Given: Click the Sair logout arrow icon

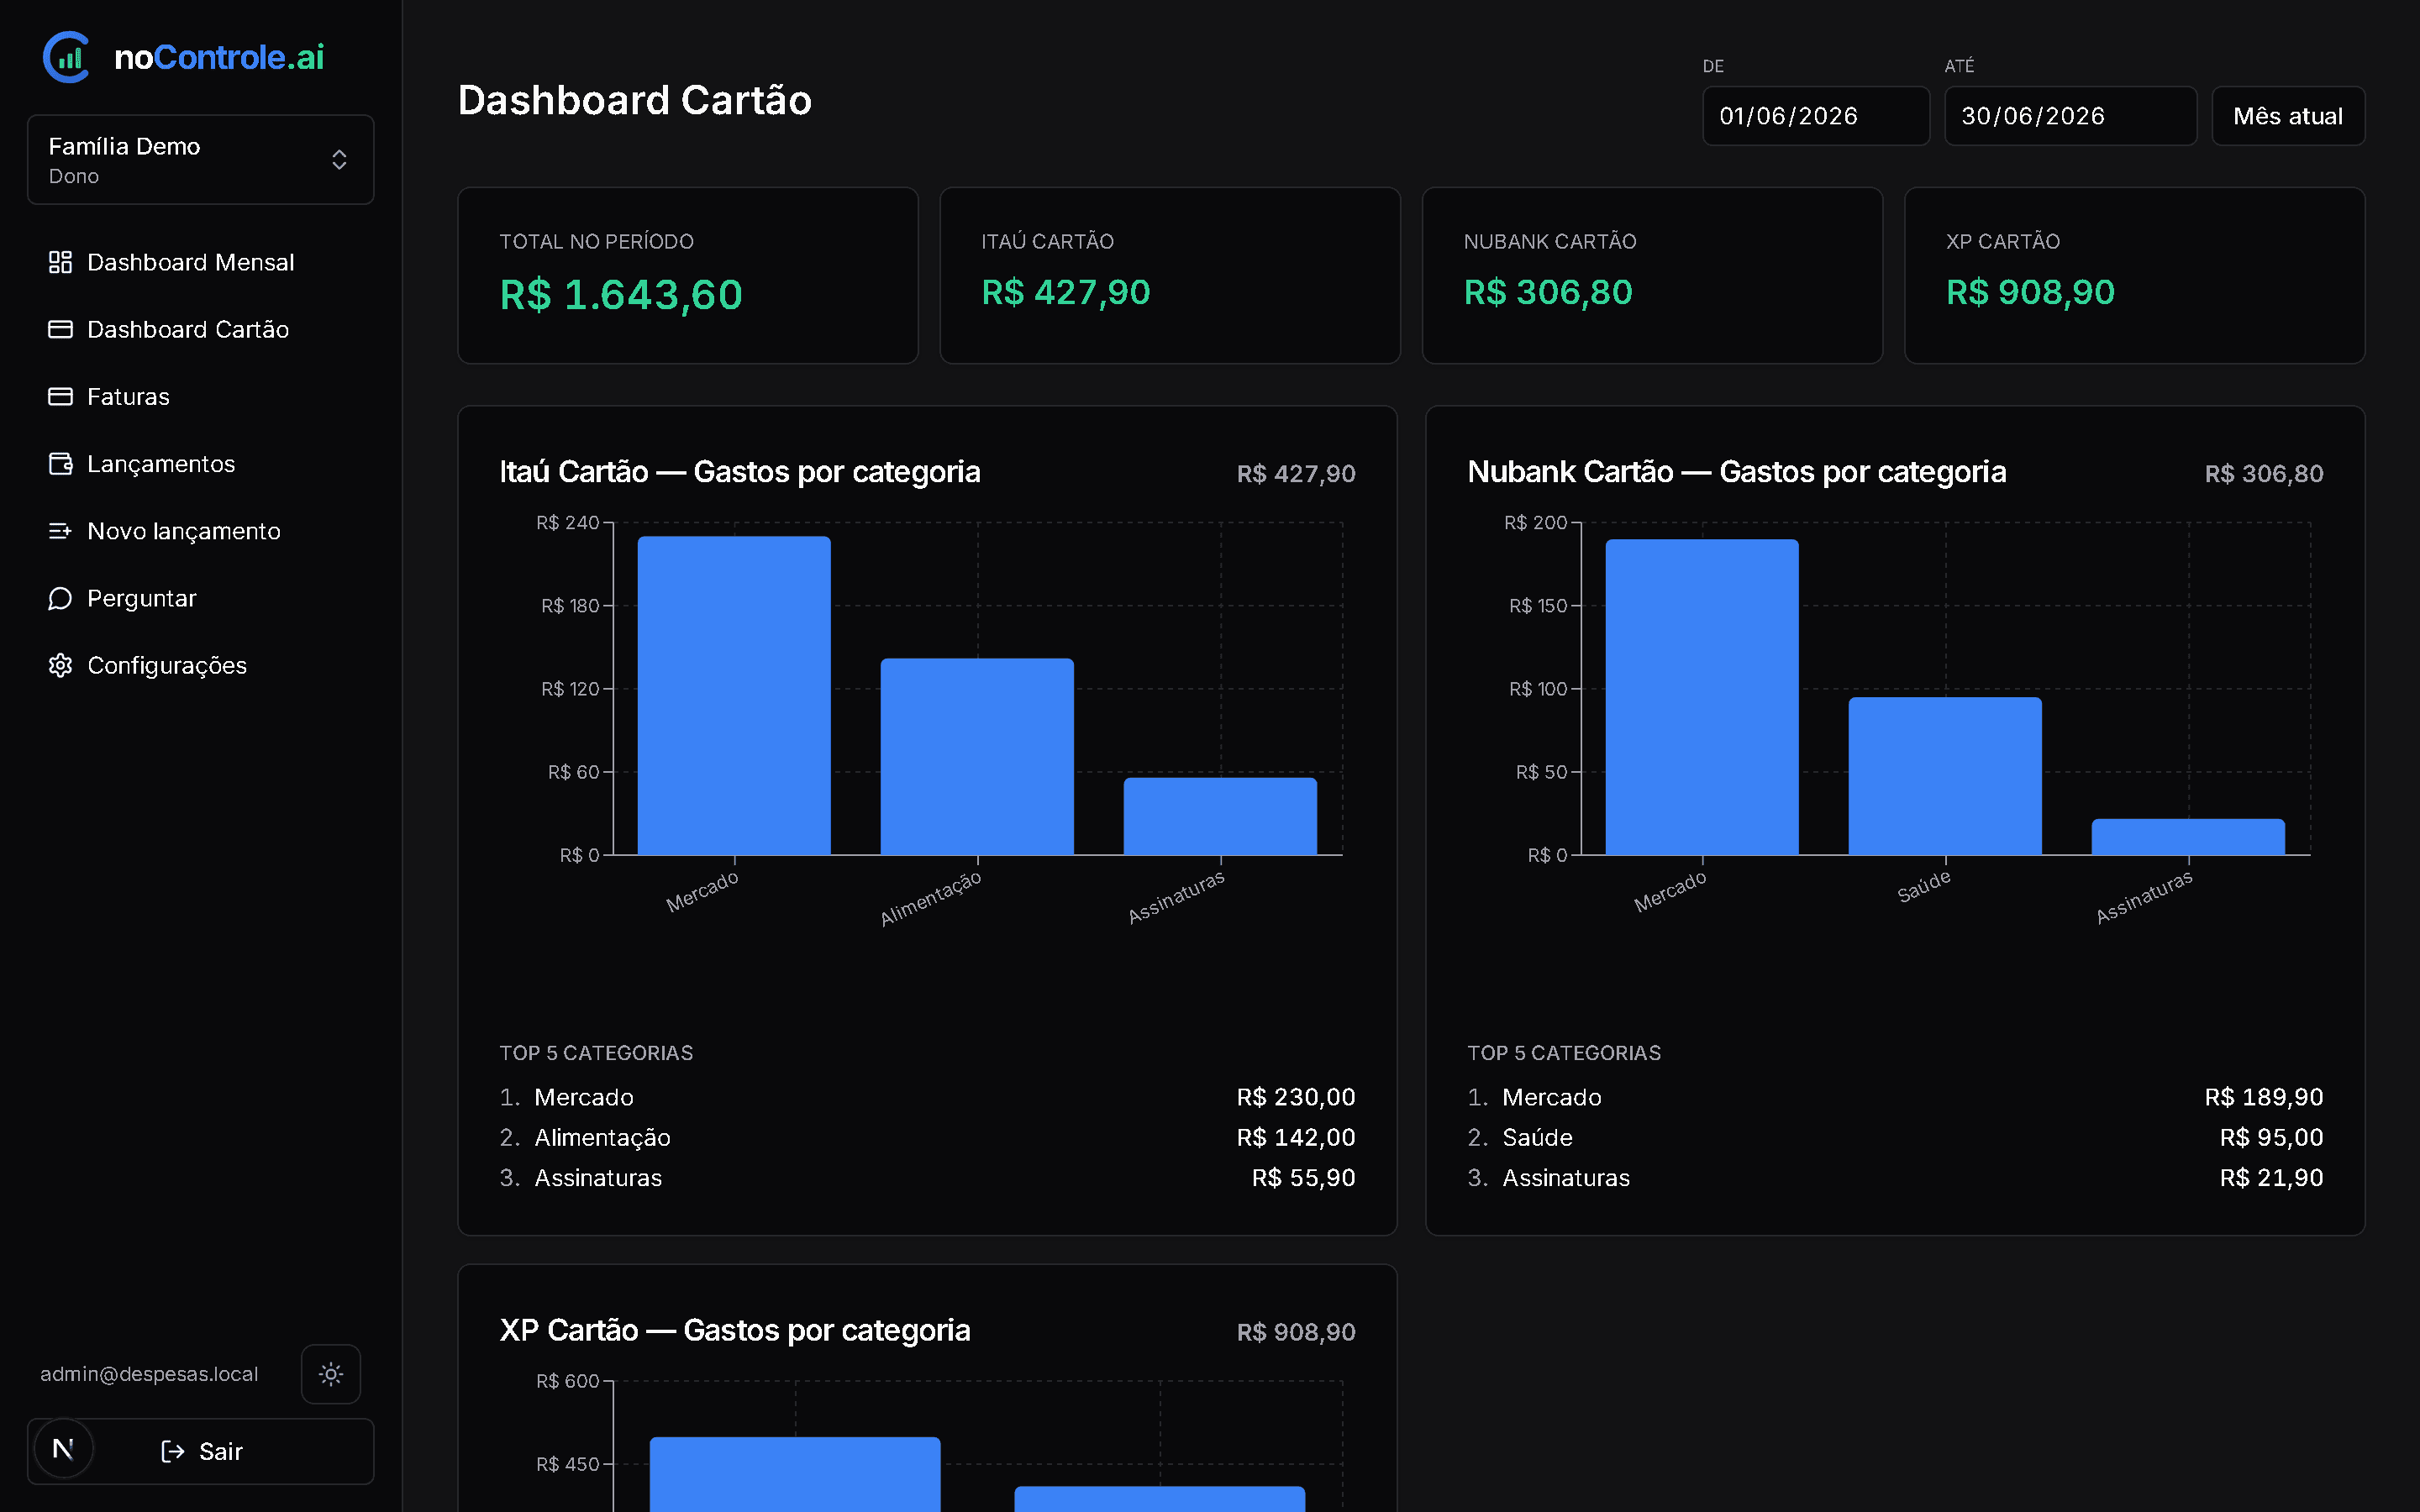Looking at the screenshot, I should click(173, 1451).
